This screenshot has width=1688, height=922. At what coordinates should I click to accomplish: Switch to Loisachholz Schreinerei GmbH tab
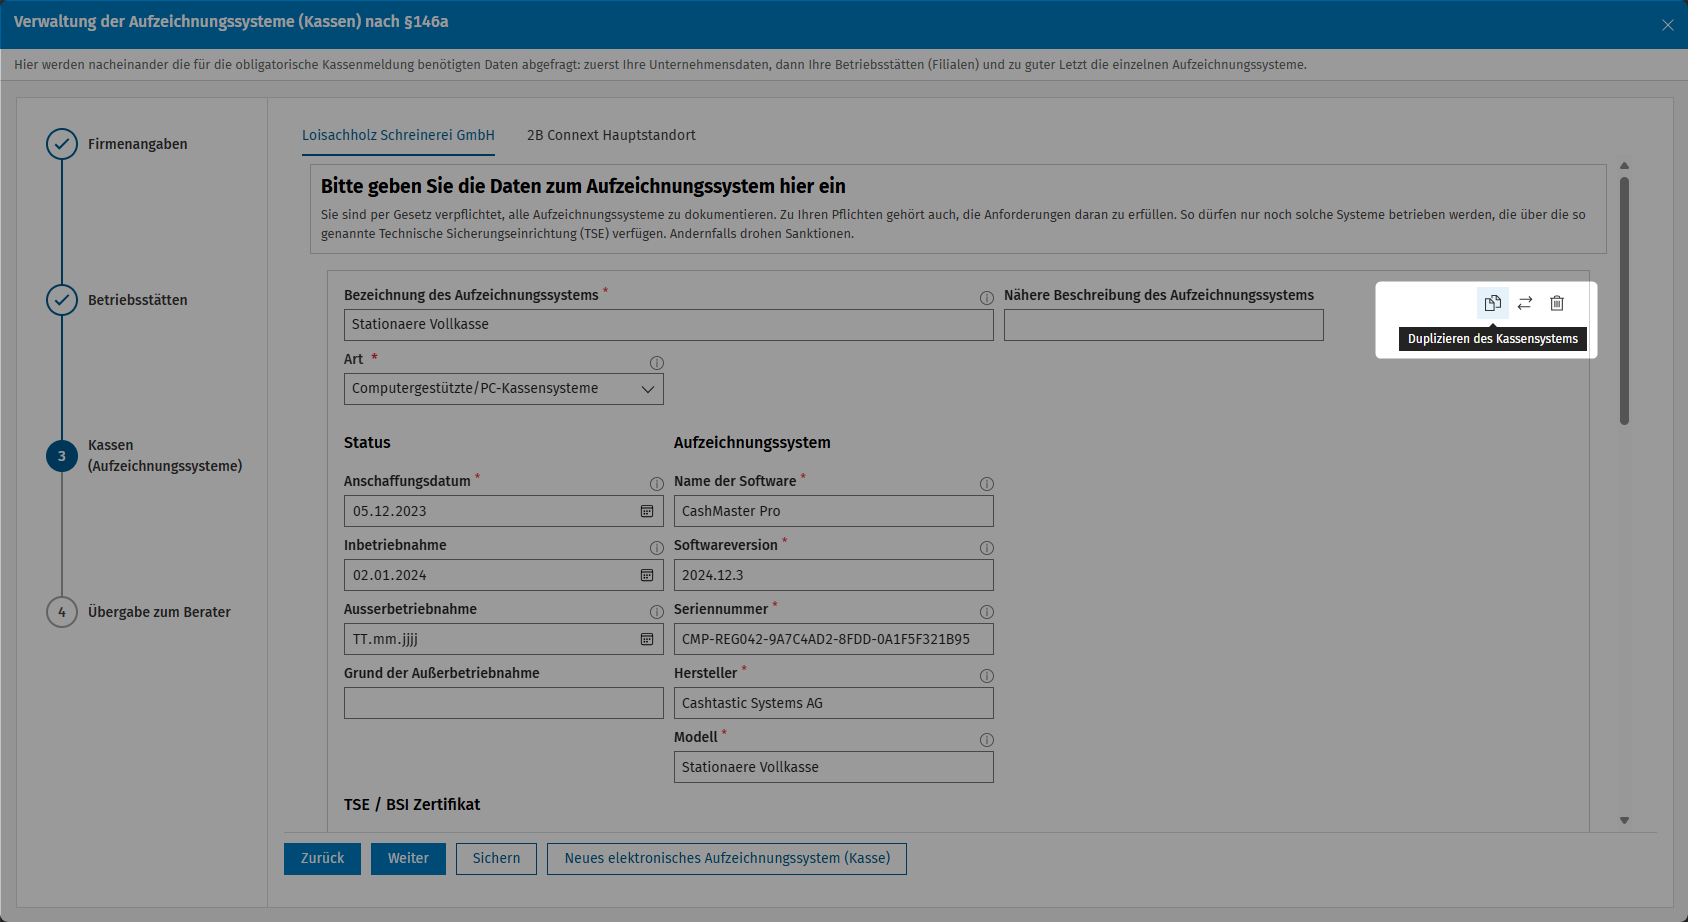398,135
